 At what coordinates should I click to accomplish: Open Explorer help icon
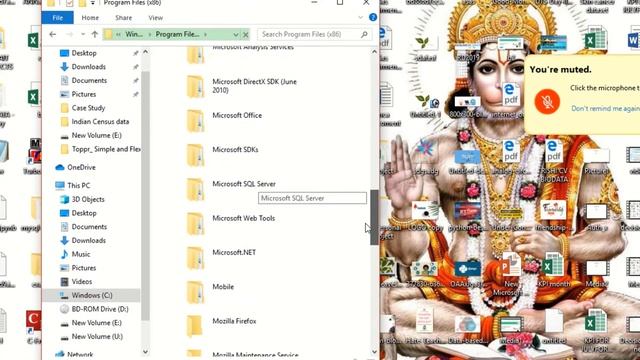pyautogui.click(x=373, y=17)
